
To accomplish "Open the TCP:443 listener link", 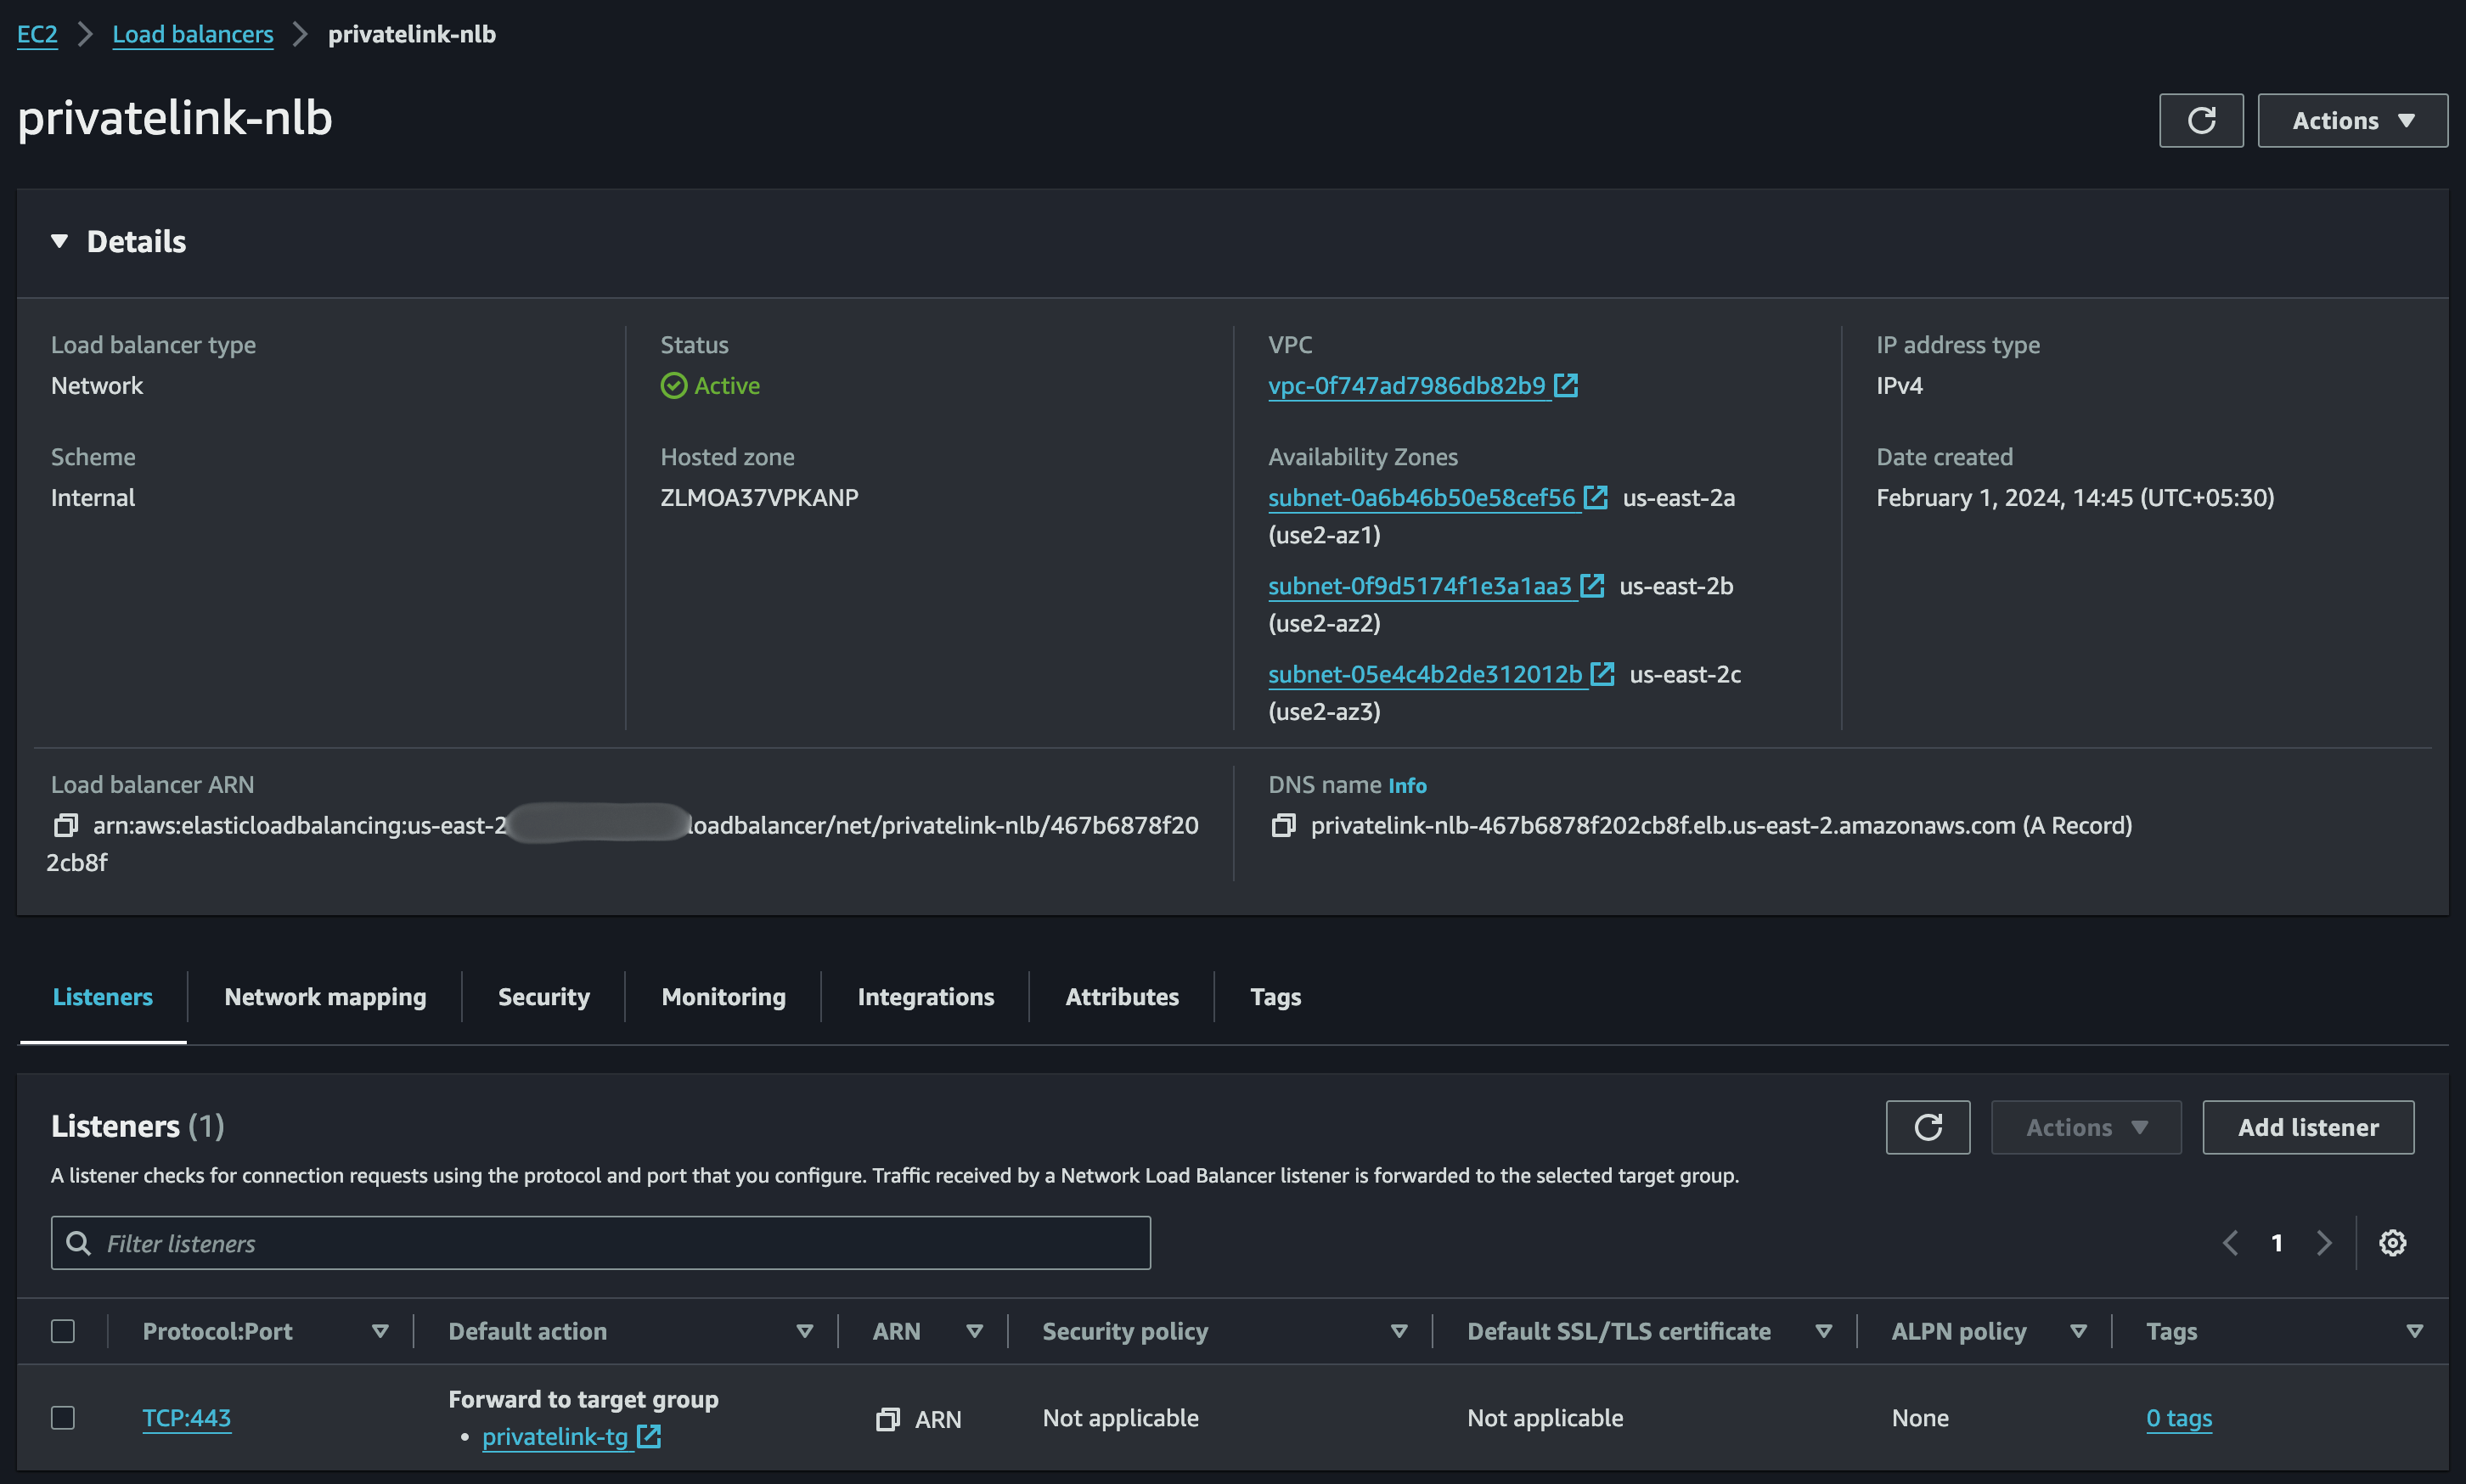I will click(187, 1418).
